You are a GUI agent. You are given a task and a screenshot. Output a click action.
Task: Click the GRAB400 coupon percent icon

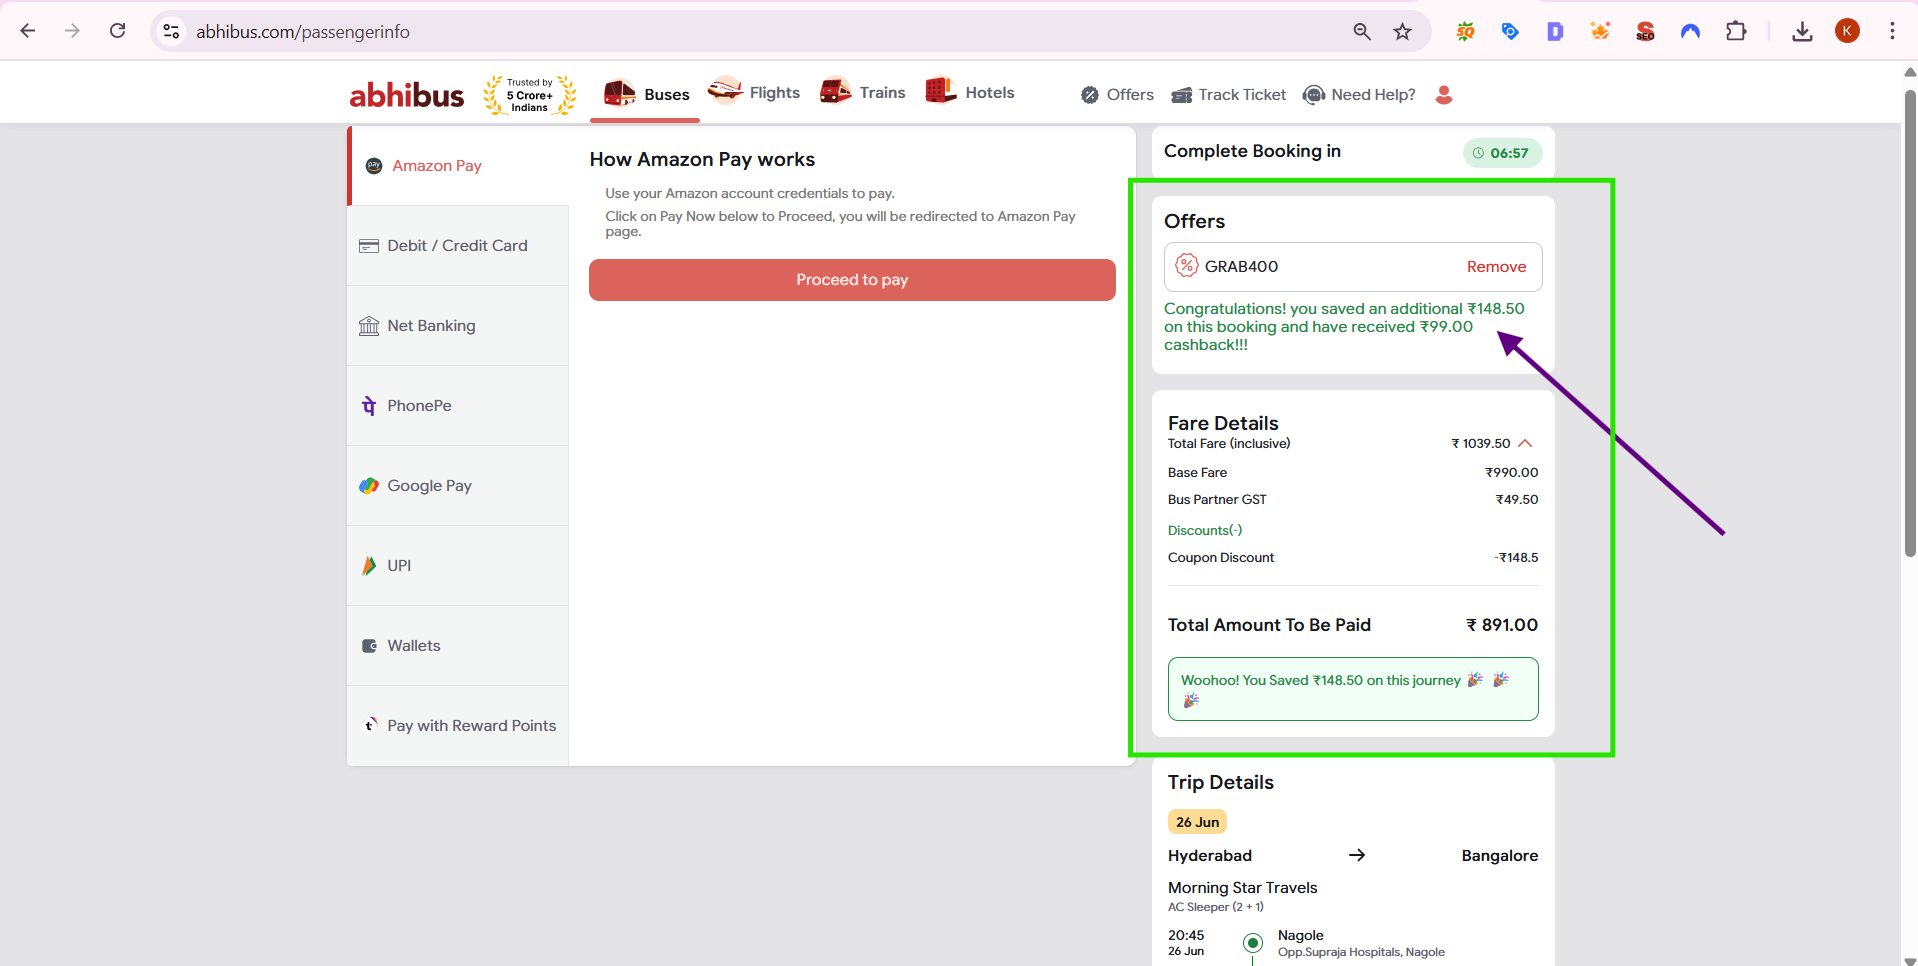pyautogui.click(x=1186, y=265)
